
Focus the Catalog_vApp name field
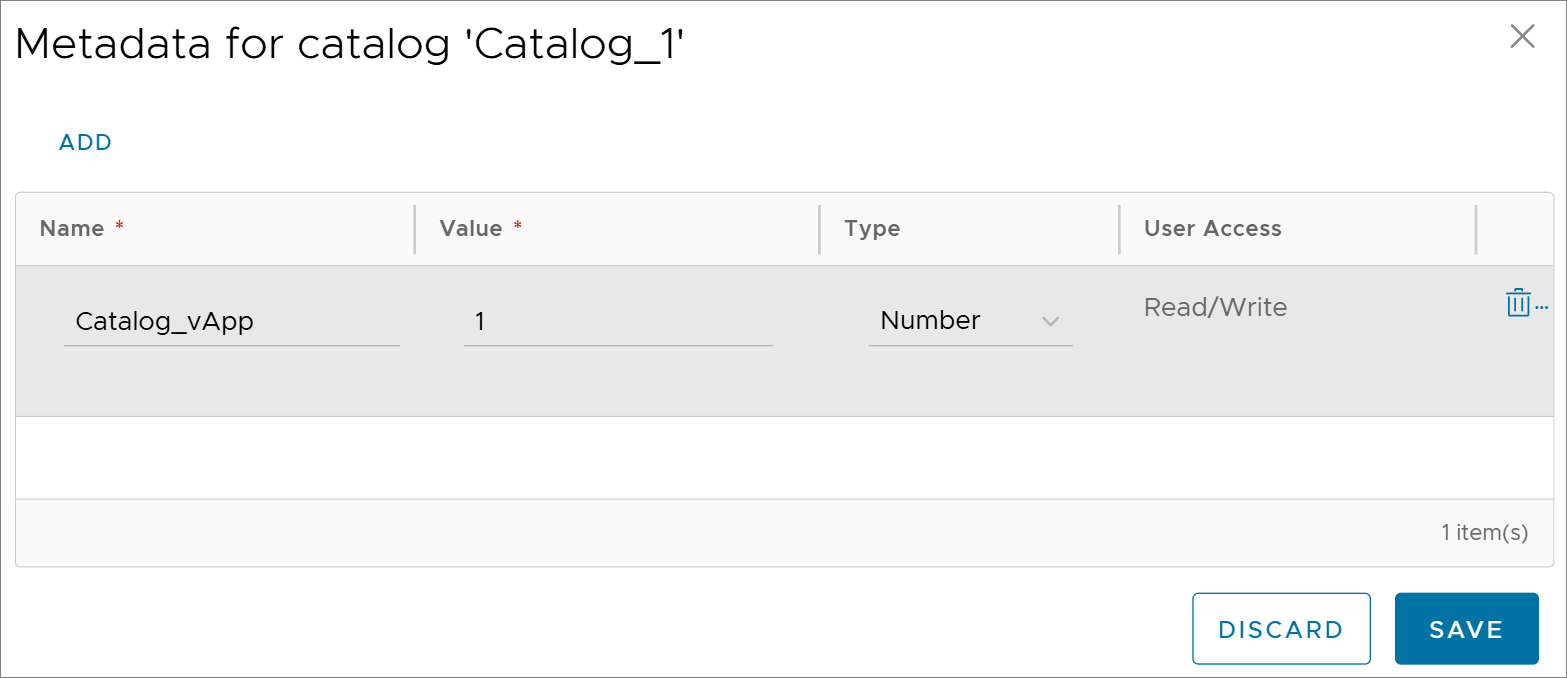point(231,321)
